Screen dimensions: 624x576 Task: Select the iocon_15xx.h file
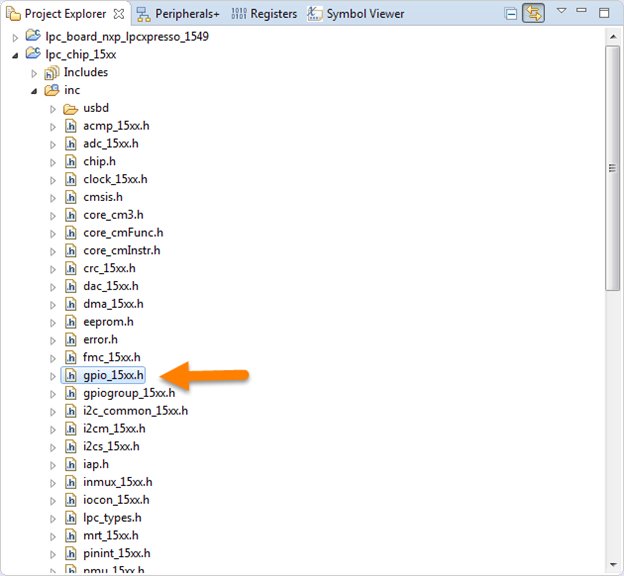coord(116,500)
